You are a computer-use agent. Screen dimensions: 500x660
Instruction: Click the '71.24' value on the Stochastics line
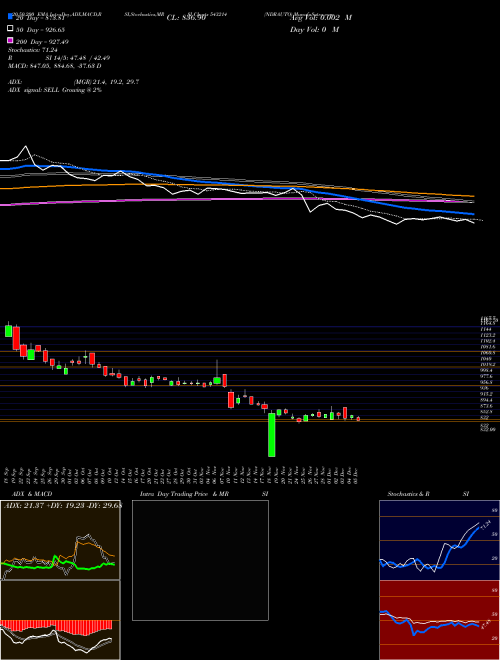(485, 526)
